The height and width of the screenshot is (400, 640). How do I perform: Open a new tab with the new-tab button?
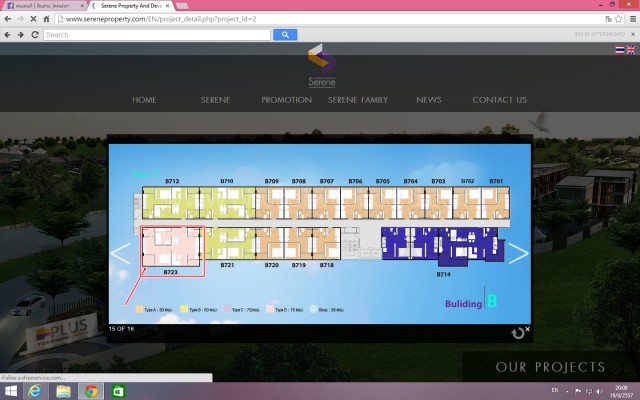tap(182, 6)
